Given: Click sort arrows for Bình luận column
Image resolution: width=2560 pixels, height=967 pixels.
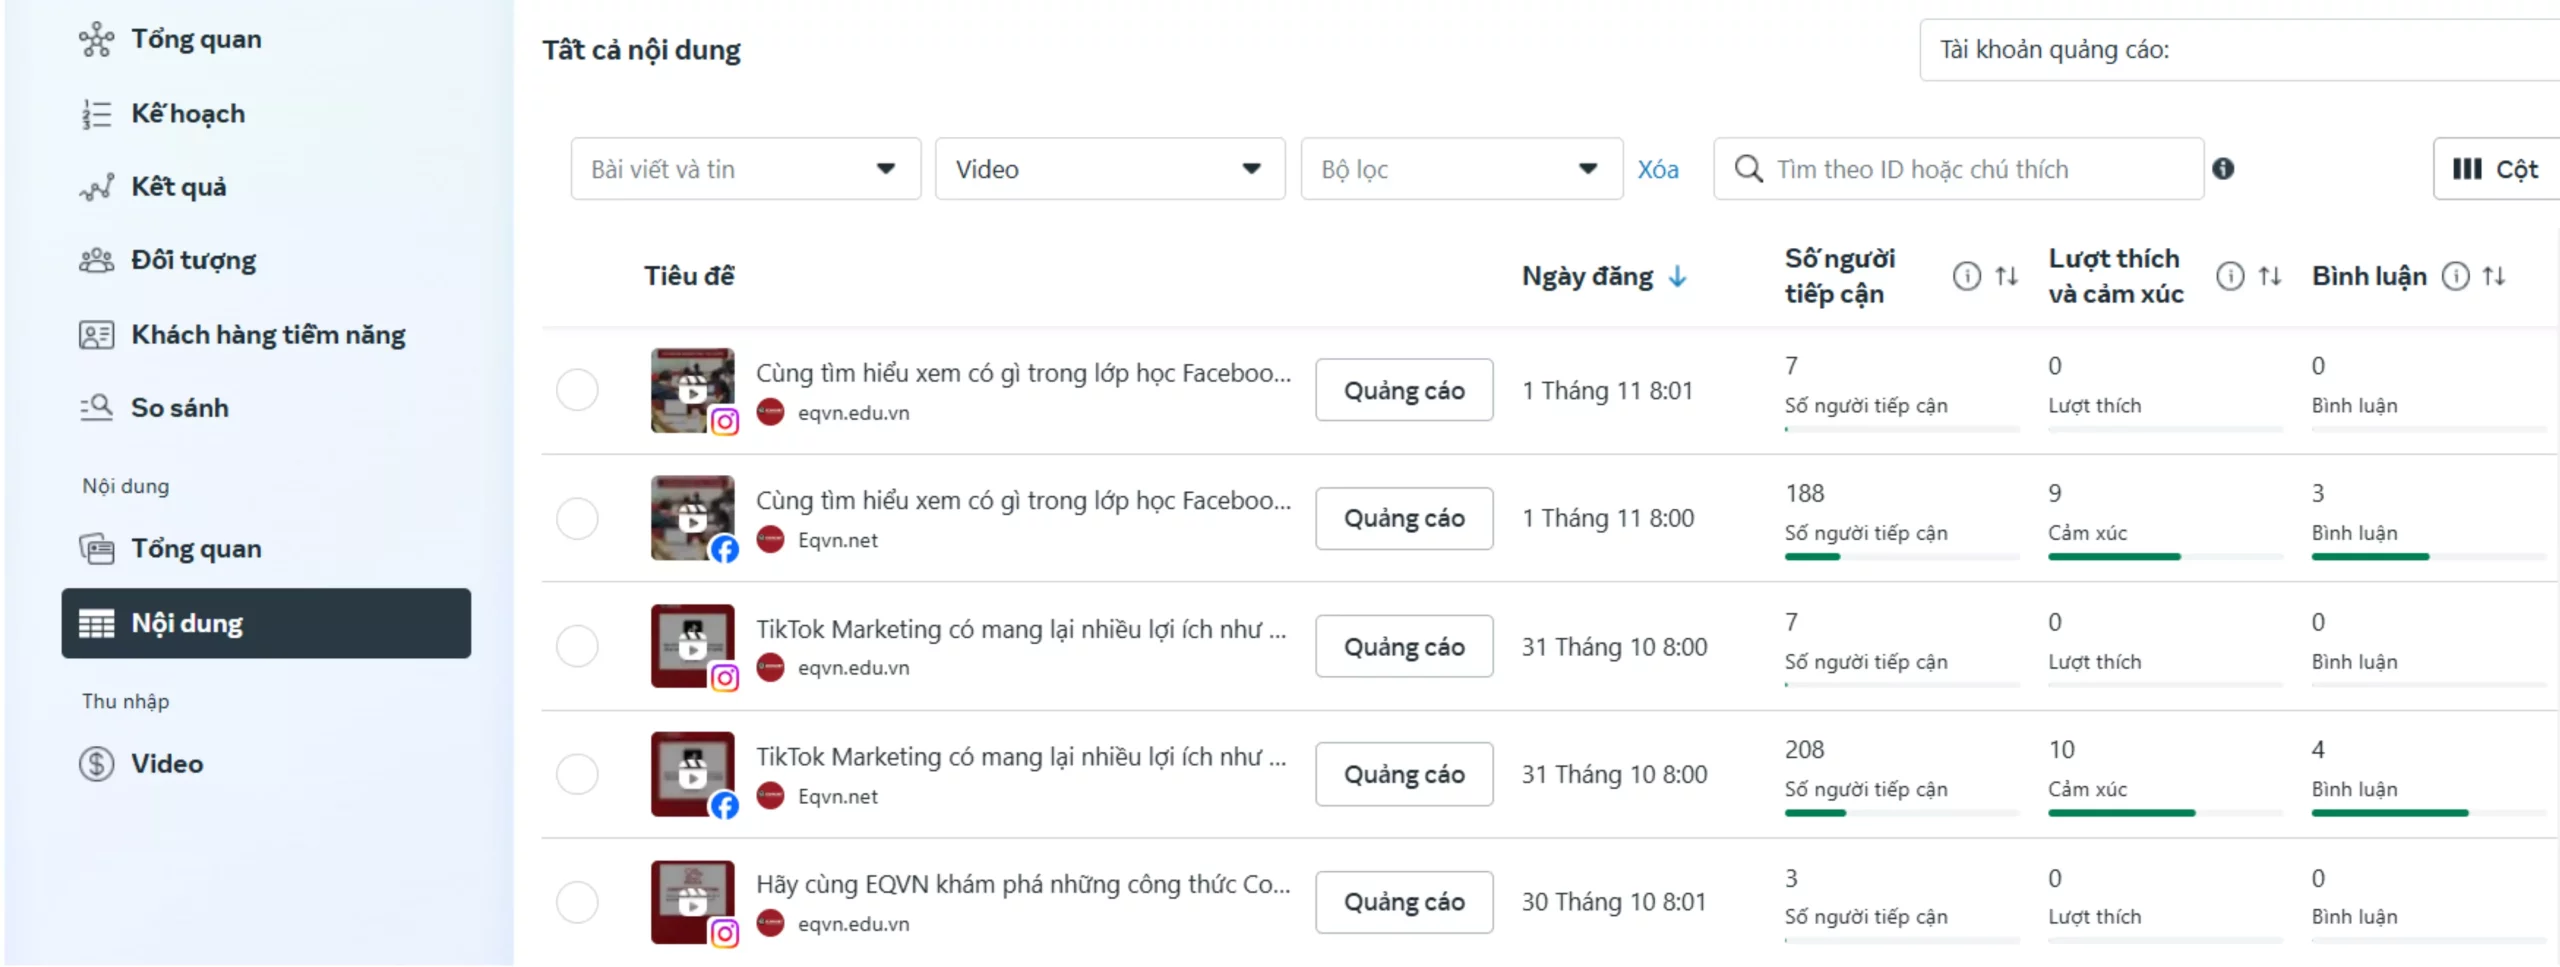Looking at the screenshot, I should (x=2494, y=276).
